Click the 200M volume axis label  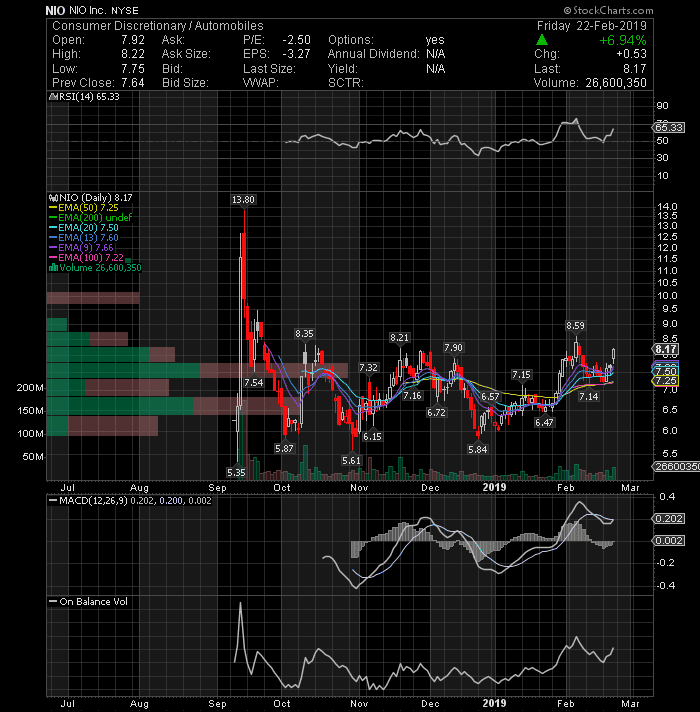30,388
